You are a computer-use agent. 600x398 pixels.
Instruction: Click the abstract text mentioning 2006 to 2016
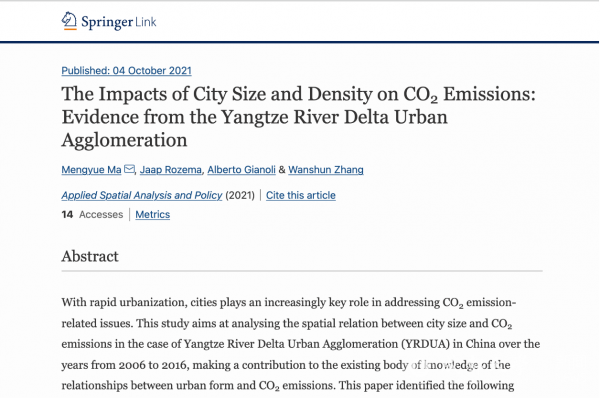(x=125, y=365)
